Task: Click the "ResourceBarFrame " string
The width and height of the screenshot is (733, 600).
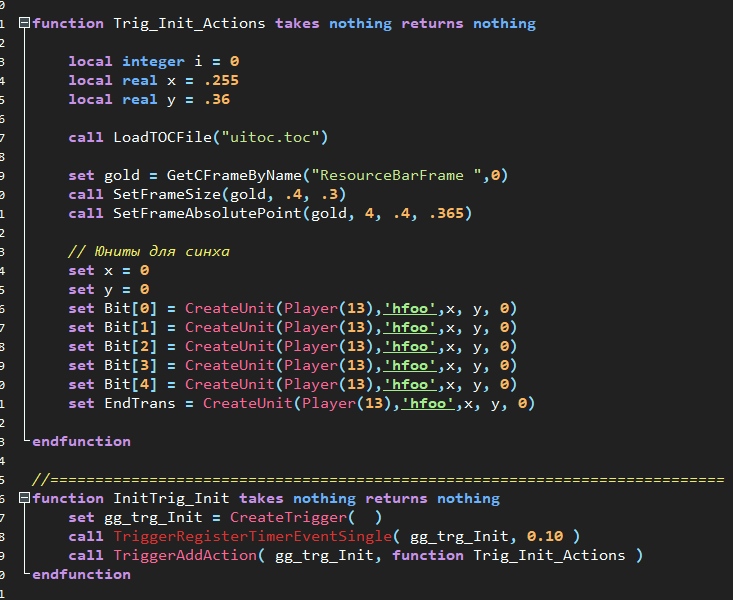Action: tap(396, 175)
